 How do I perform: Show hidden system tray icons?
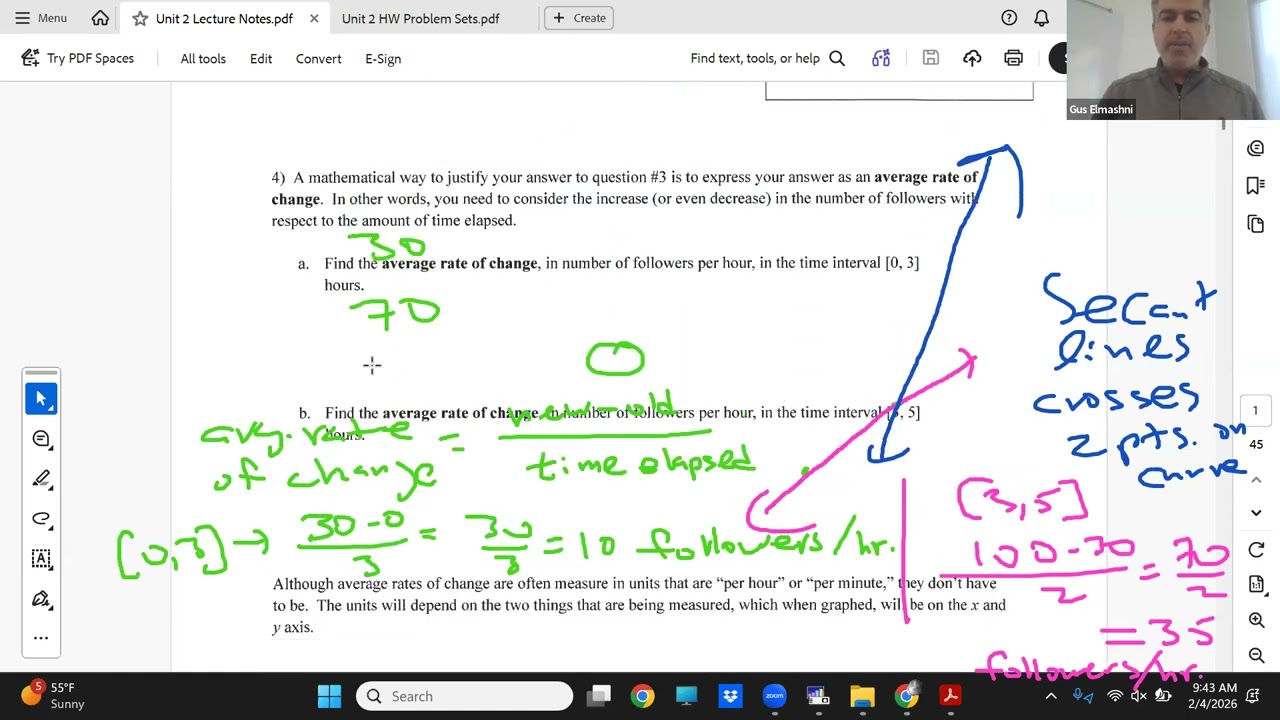[1051, 696]
